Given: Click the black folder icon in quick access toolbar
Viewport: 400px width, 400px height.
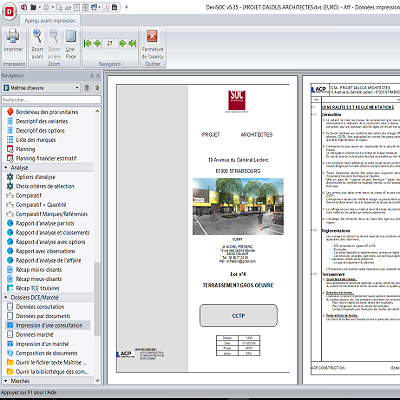Looking at the screenshot, I should click(33, 7).
